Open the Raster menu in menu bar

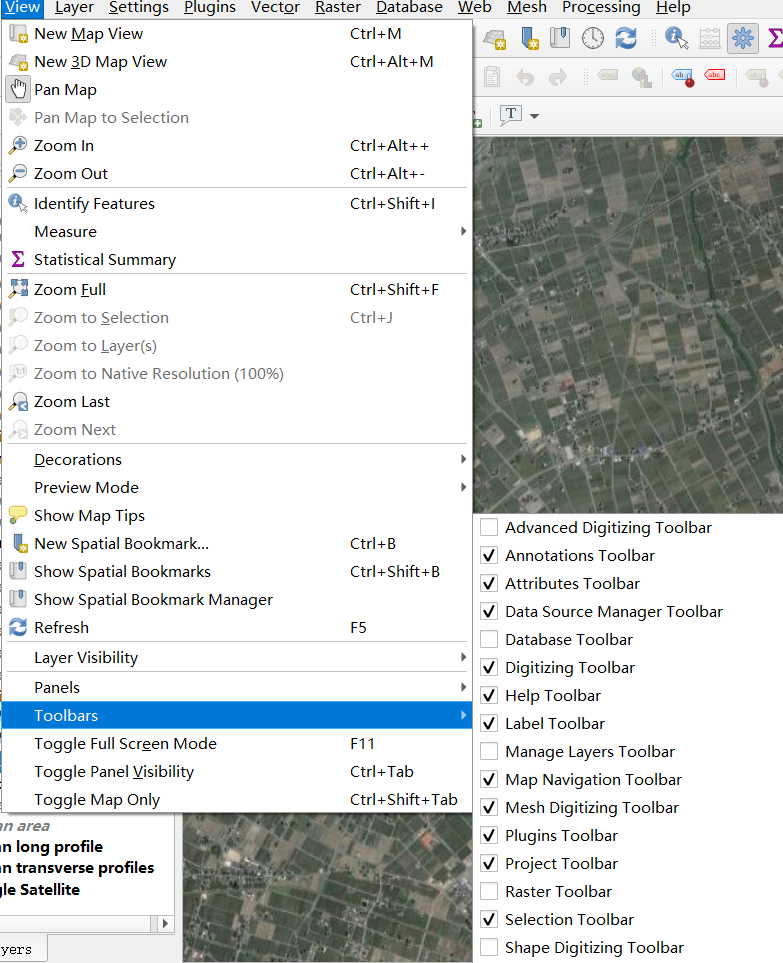tap(338, 7)
